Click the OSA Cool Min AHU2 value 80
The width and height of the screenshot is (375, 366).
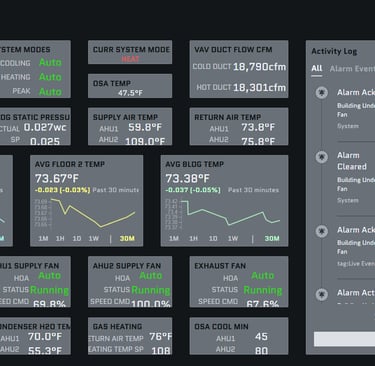tap(261, 350)
